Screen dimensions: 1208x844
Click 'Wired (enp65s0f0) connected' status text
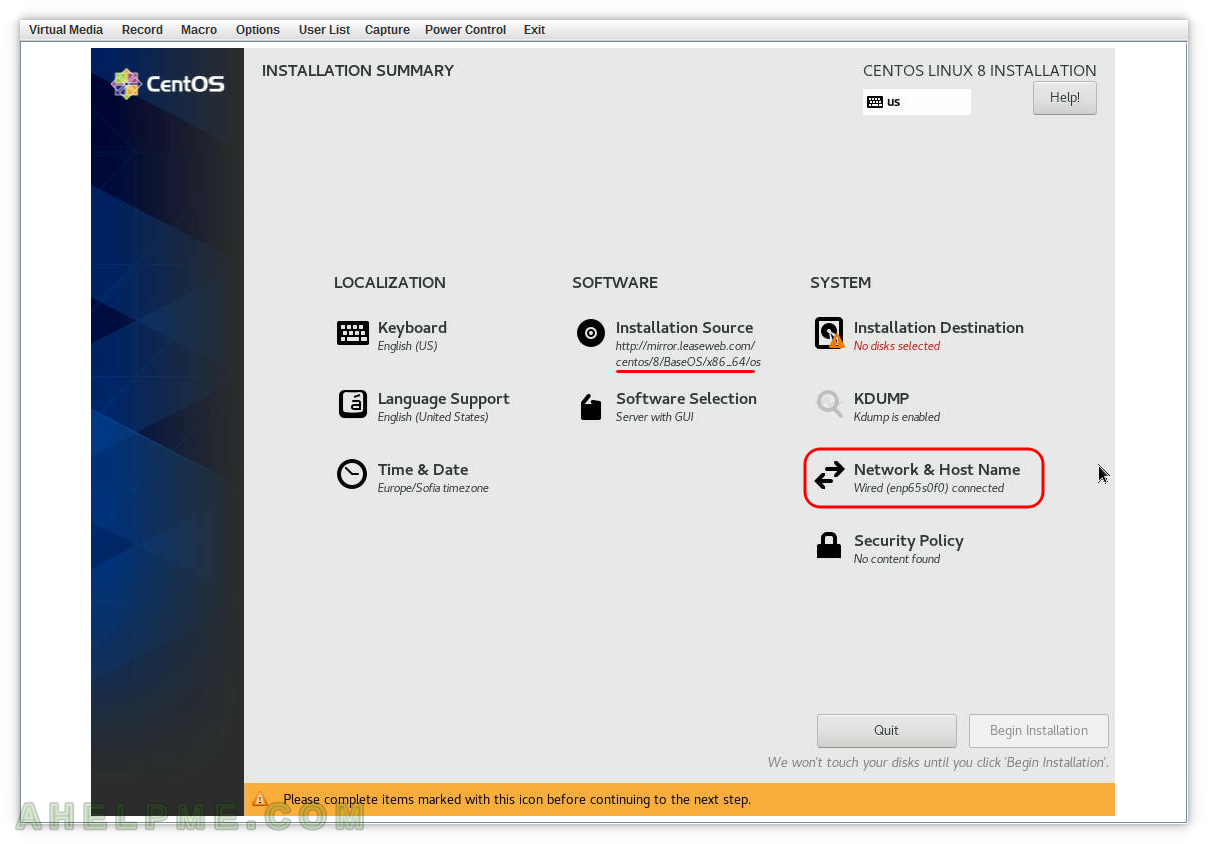929,488
